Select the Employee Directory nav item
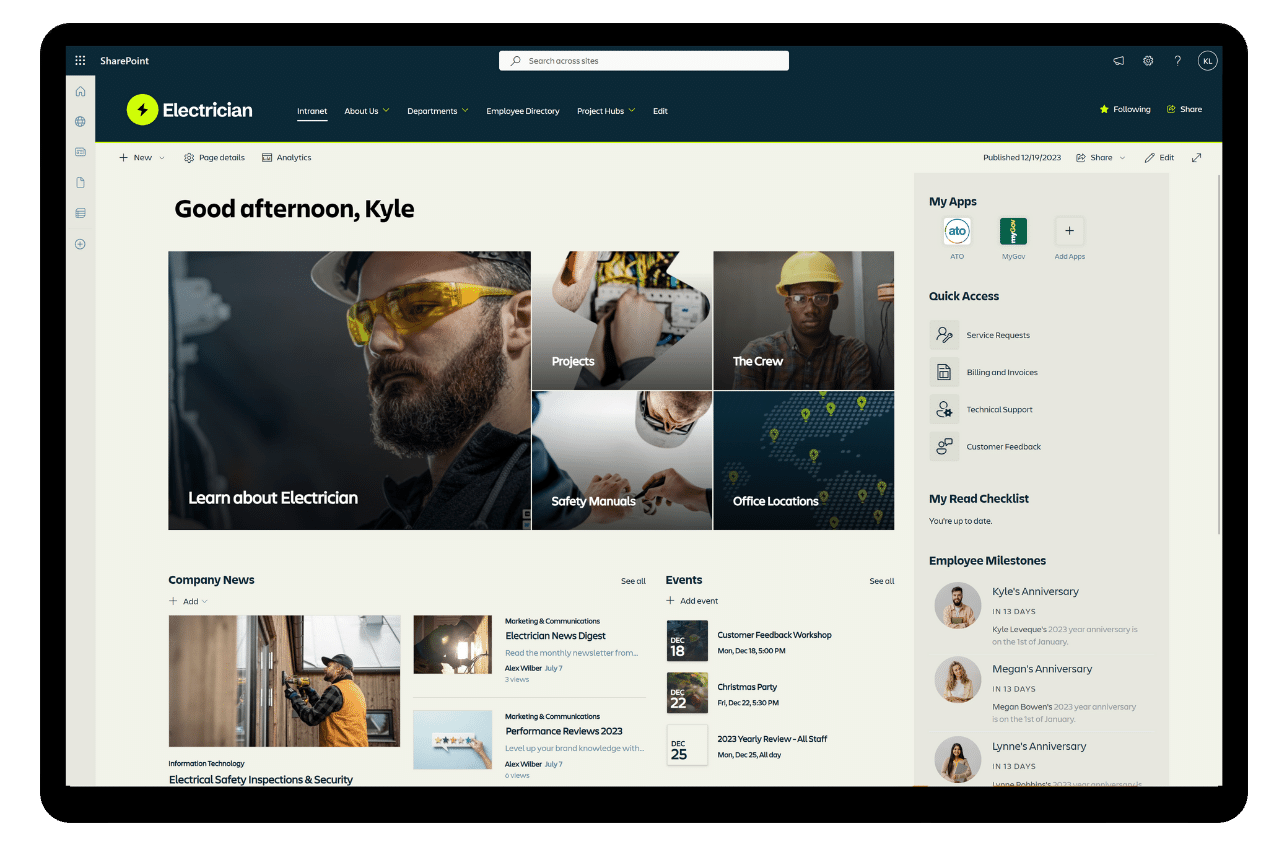1283x842 pixels. point(523,111)
